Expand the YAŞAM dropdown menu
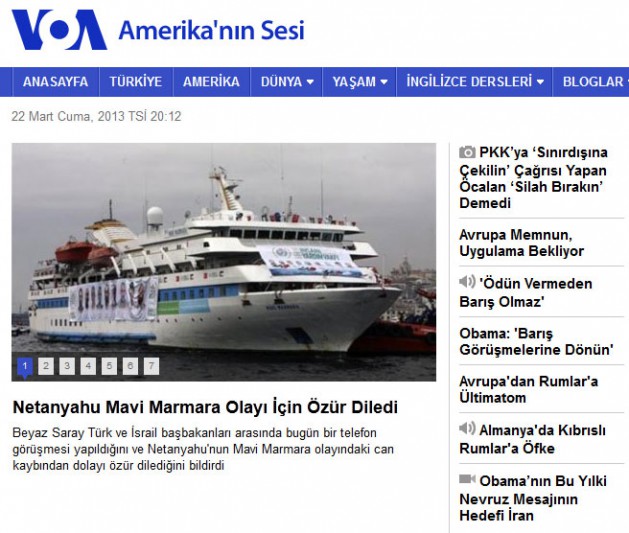Image resolution: width=629 pixels, height=533 pixels. (360, 82)
